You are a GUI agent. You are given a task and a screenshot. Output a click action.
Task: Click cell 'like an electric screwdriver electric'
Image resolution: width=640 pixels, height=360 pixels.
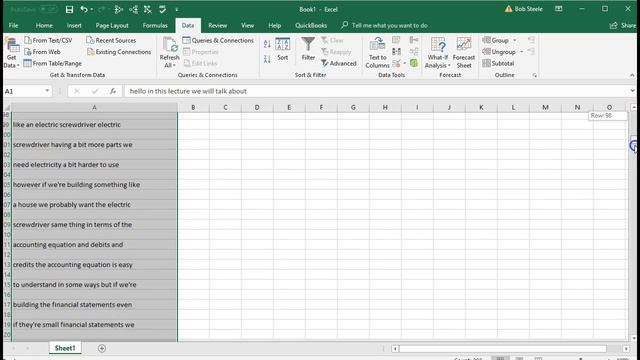tap(94, 124)
